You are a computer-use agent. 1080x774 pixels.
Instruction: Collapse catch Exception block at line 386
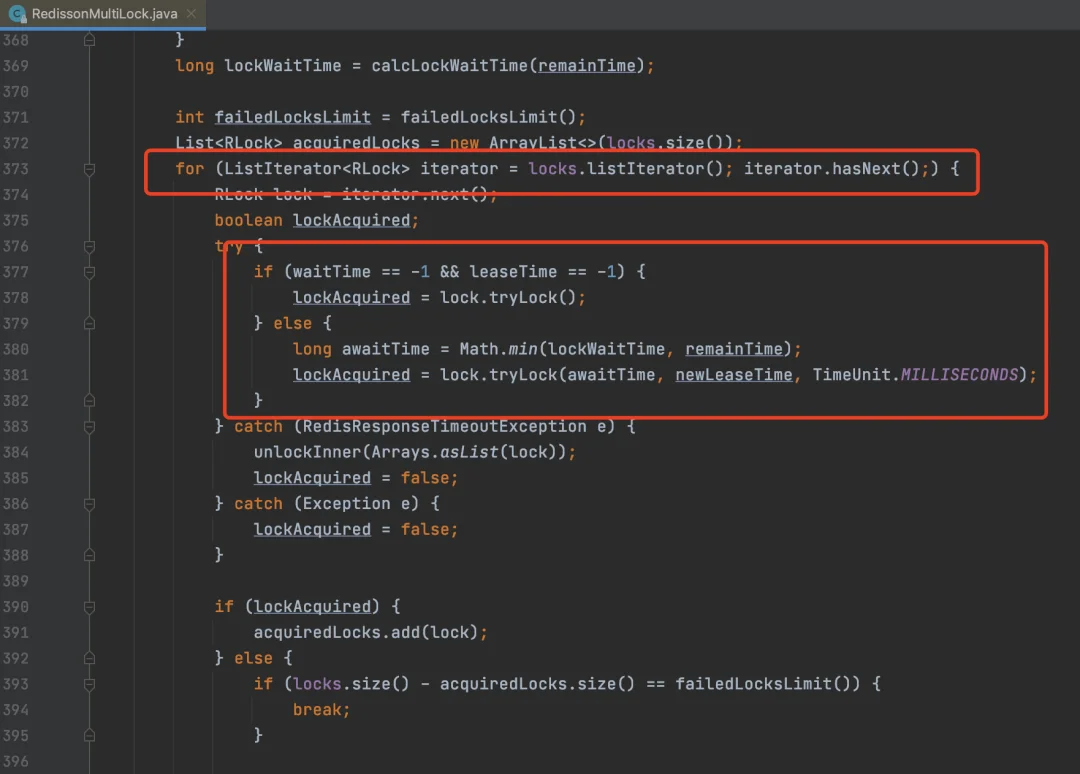pyautogui.click(x=90, y=503)
